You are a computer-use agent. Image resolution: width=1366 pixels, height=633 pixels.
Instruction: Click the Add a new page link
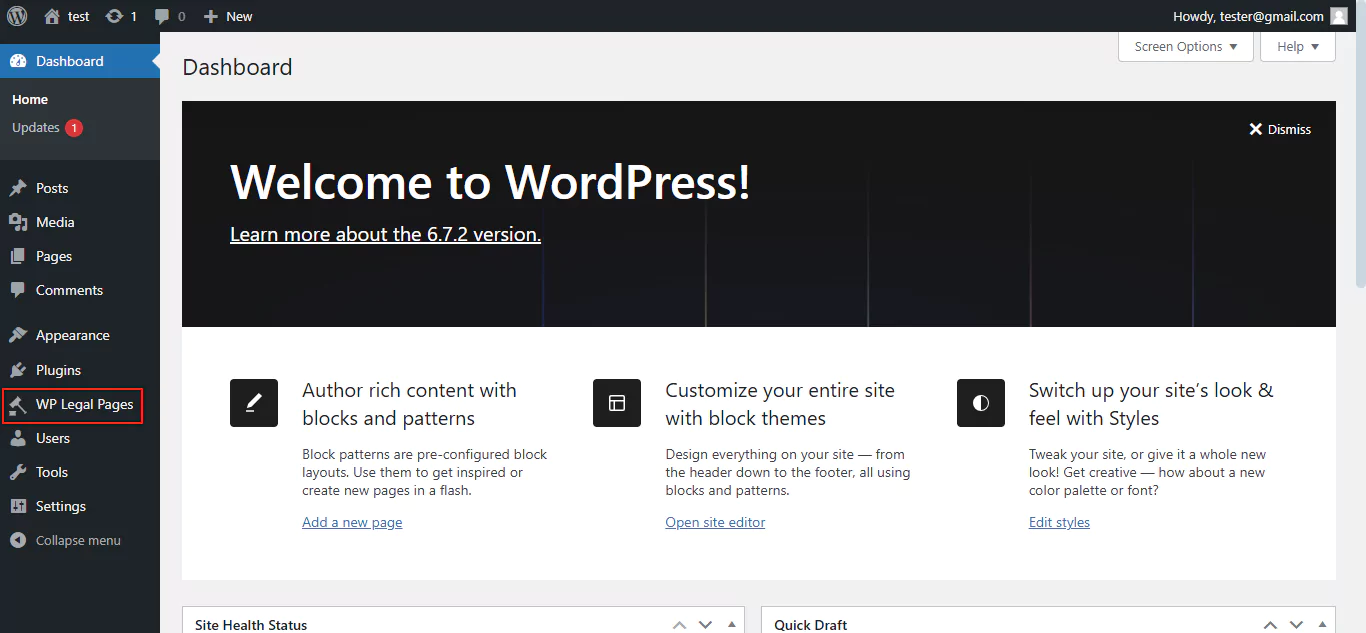click(x=352, y=521)
